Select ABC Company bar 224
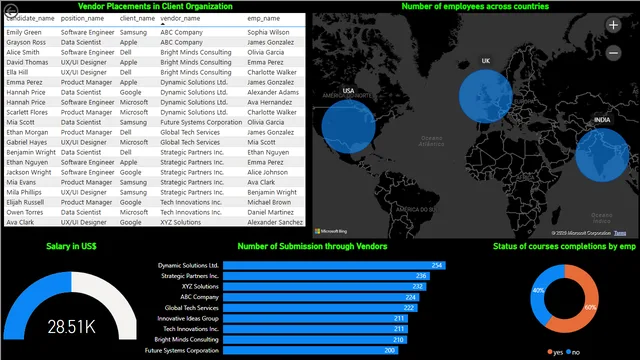 [321, 297]
